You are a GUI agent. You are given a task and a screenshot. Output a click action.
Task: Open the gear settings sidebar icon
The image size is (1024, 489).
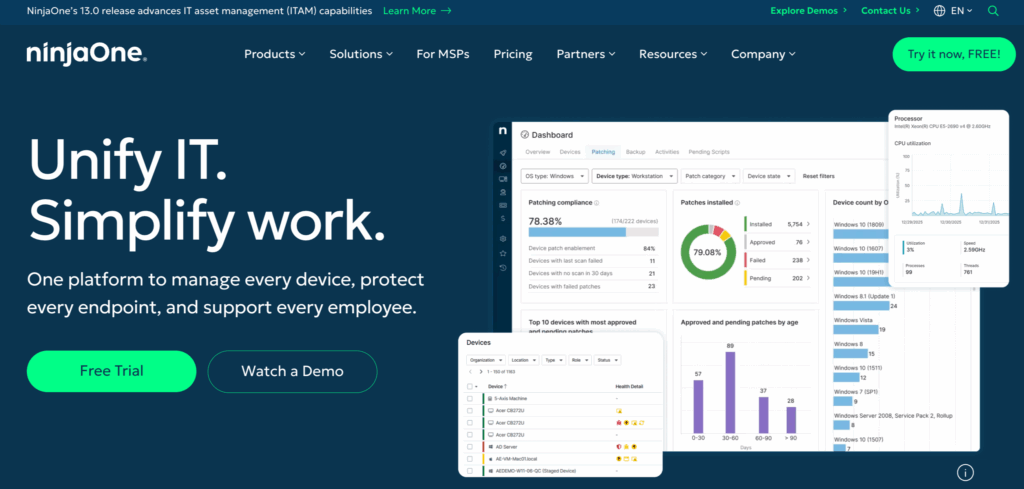click(503, 239)
